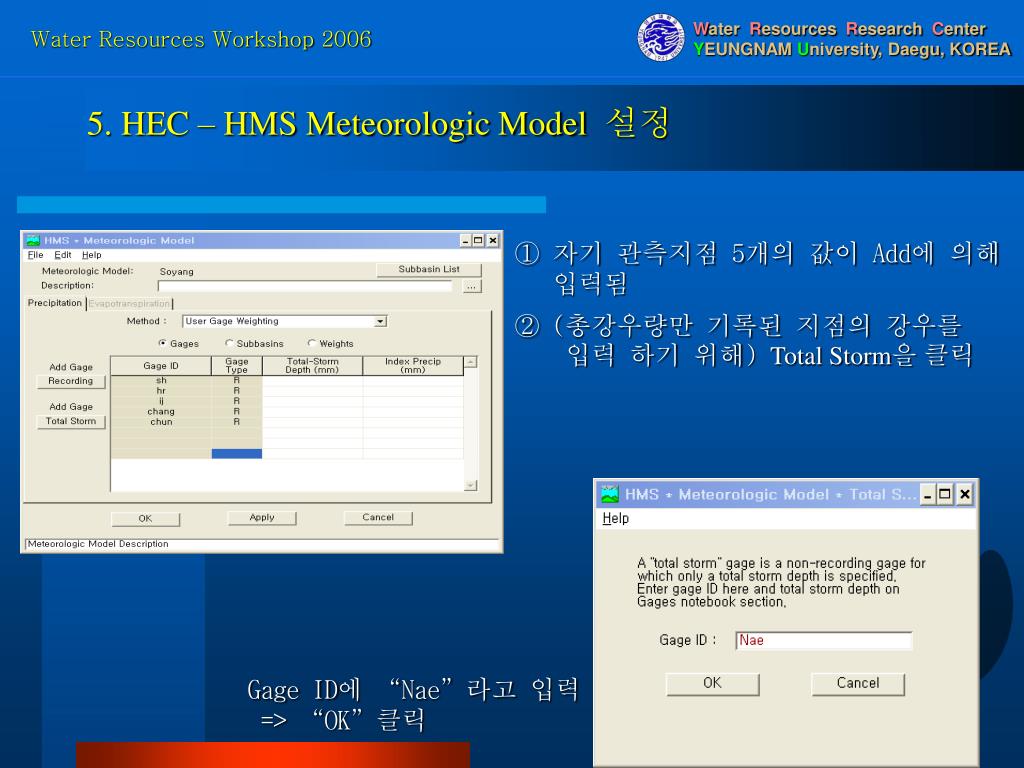Screen dimensions: 1024x768
Task: Click the Apply button
Action: click(x=262, y=518)
